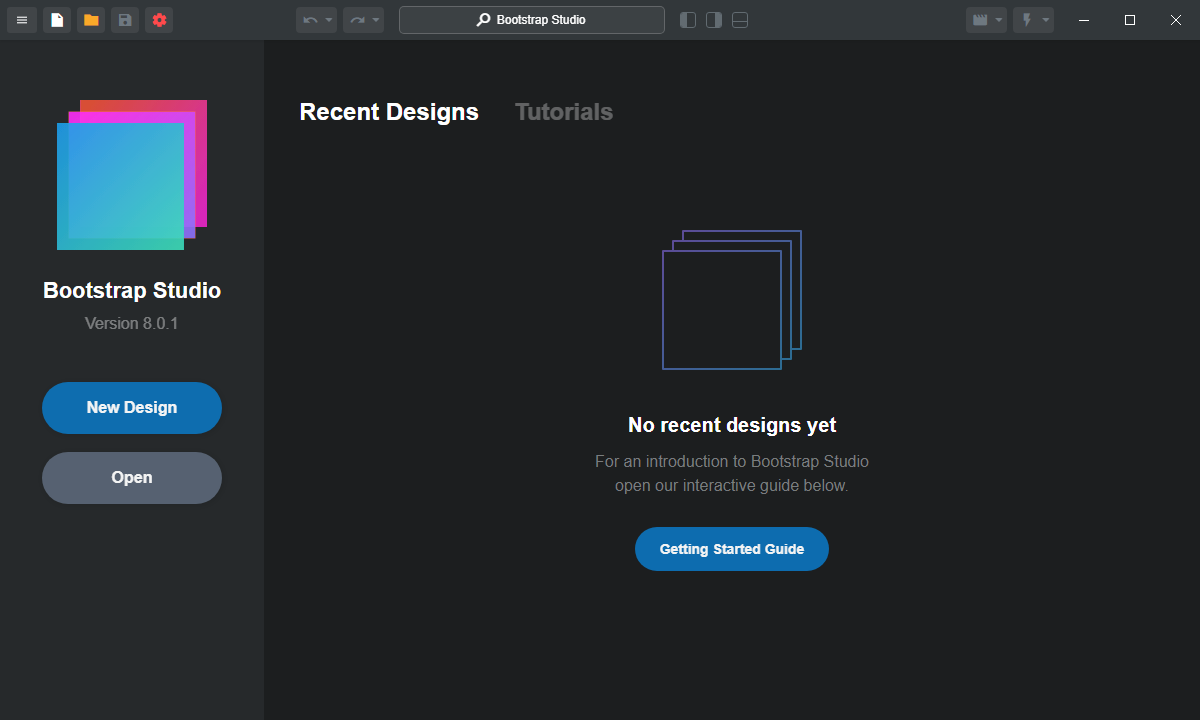Toggle the right panel visibility

click(x=713, y=19)
